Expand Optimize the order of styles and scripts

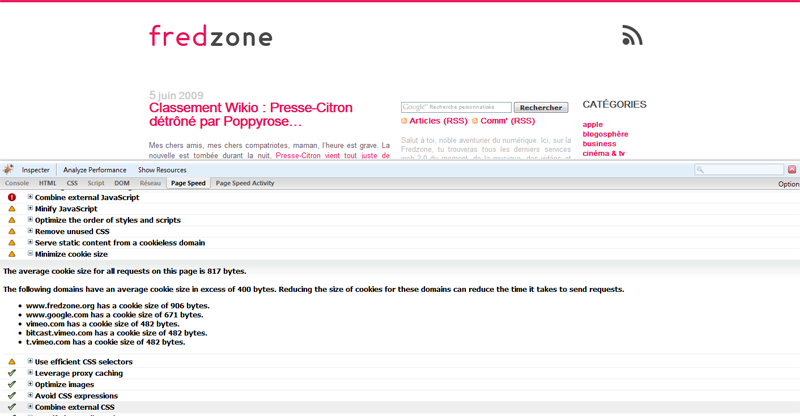(30, 219)
